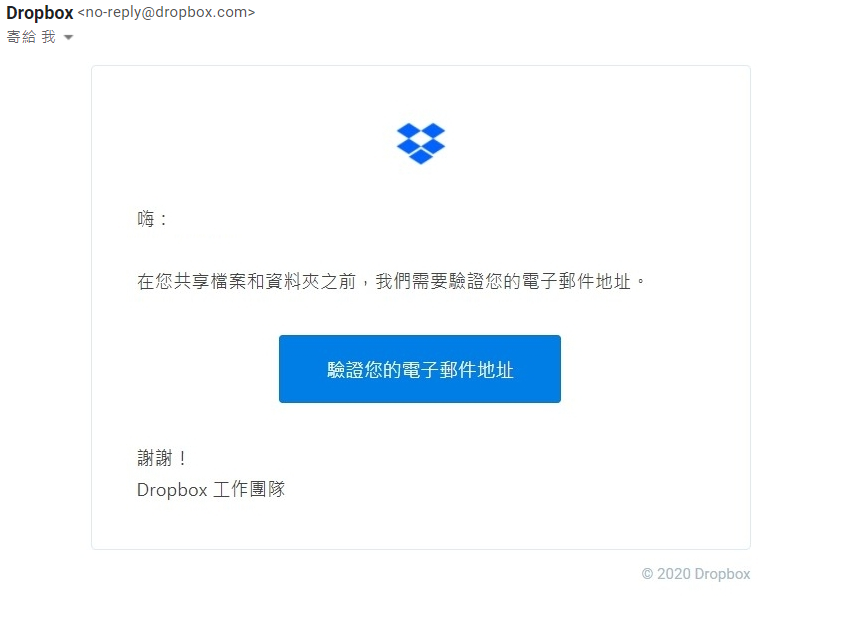Click the 謝謝! closing text
This screenshot has width=859, height=627.
coord(162,458)
